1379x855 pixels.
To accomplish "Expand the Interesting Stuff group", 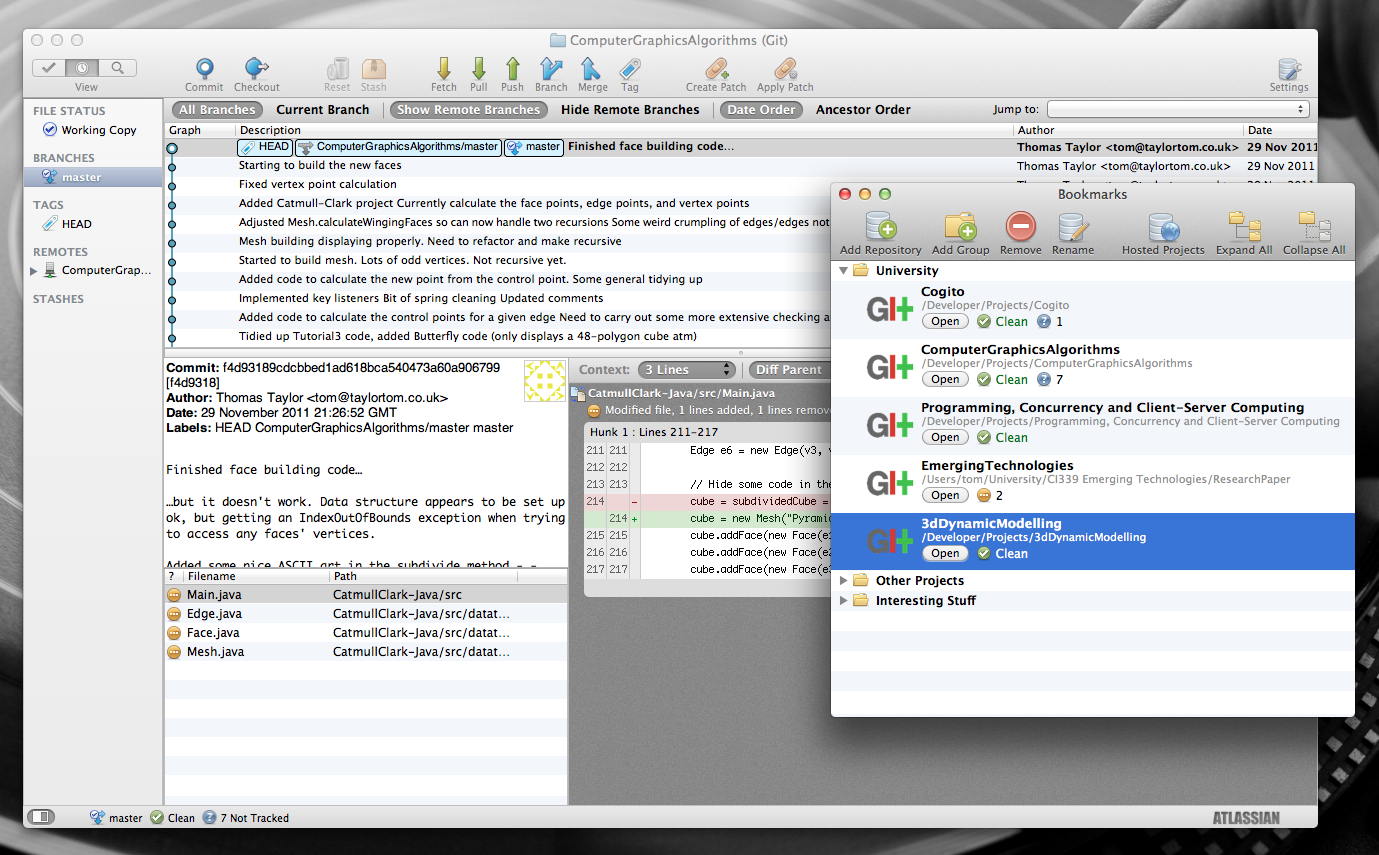I will [x=844, y=600].
